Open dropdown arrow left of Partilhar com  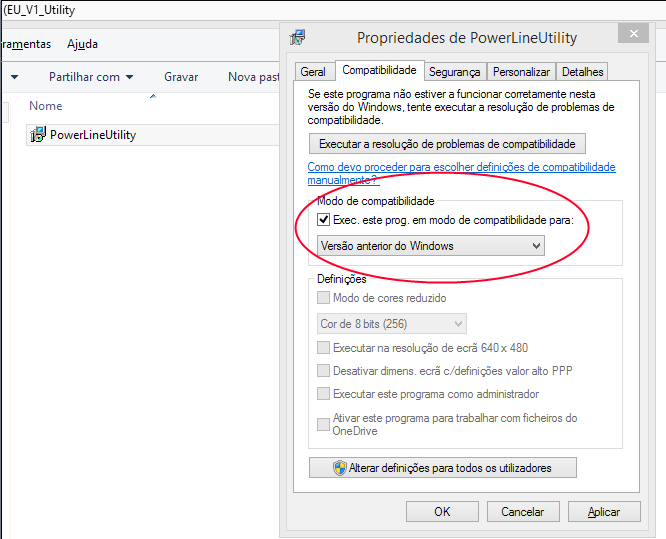(14, 77)
